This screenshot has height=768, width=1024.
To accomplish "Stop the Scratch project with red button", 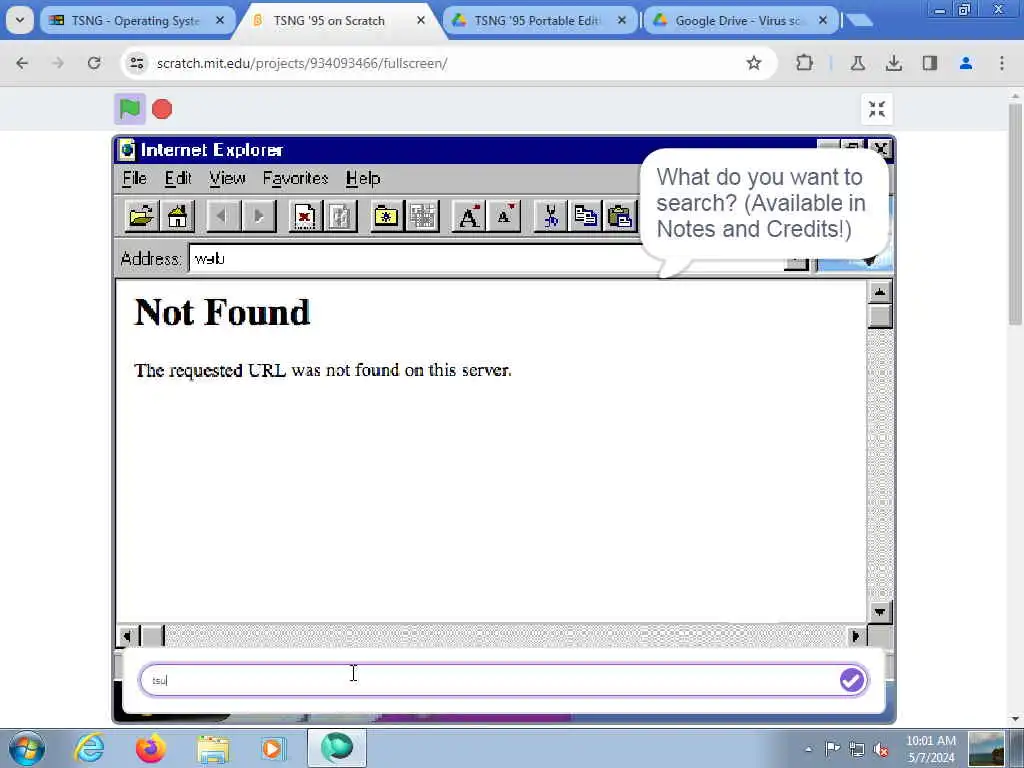I will (x=162, y=109).
